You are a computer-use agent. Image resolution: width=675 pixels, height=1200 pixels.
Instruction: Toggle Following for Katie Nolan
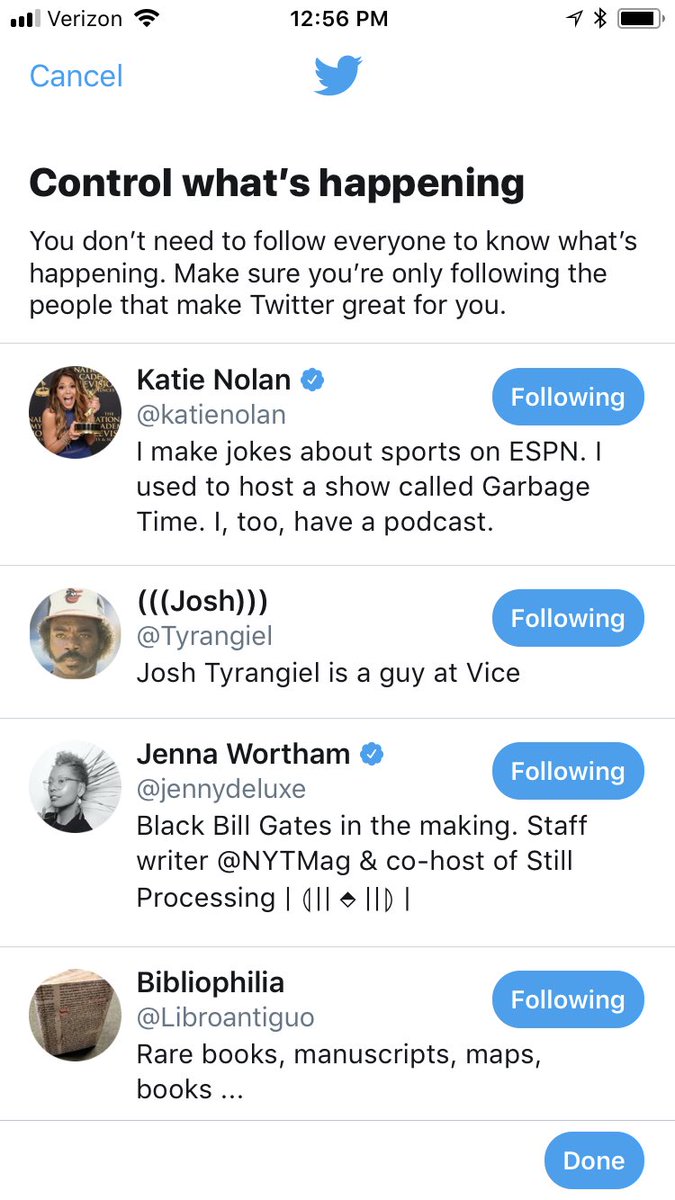[568, 397]
